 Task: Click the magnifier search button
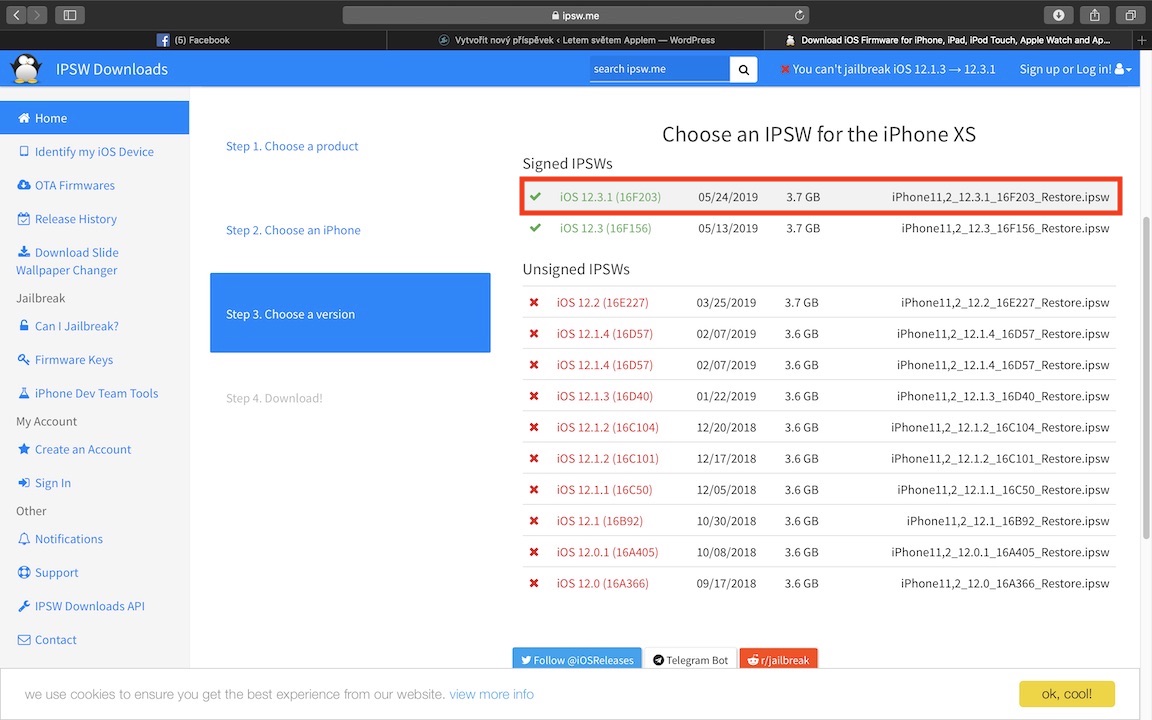click(744, 69)
